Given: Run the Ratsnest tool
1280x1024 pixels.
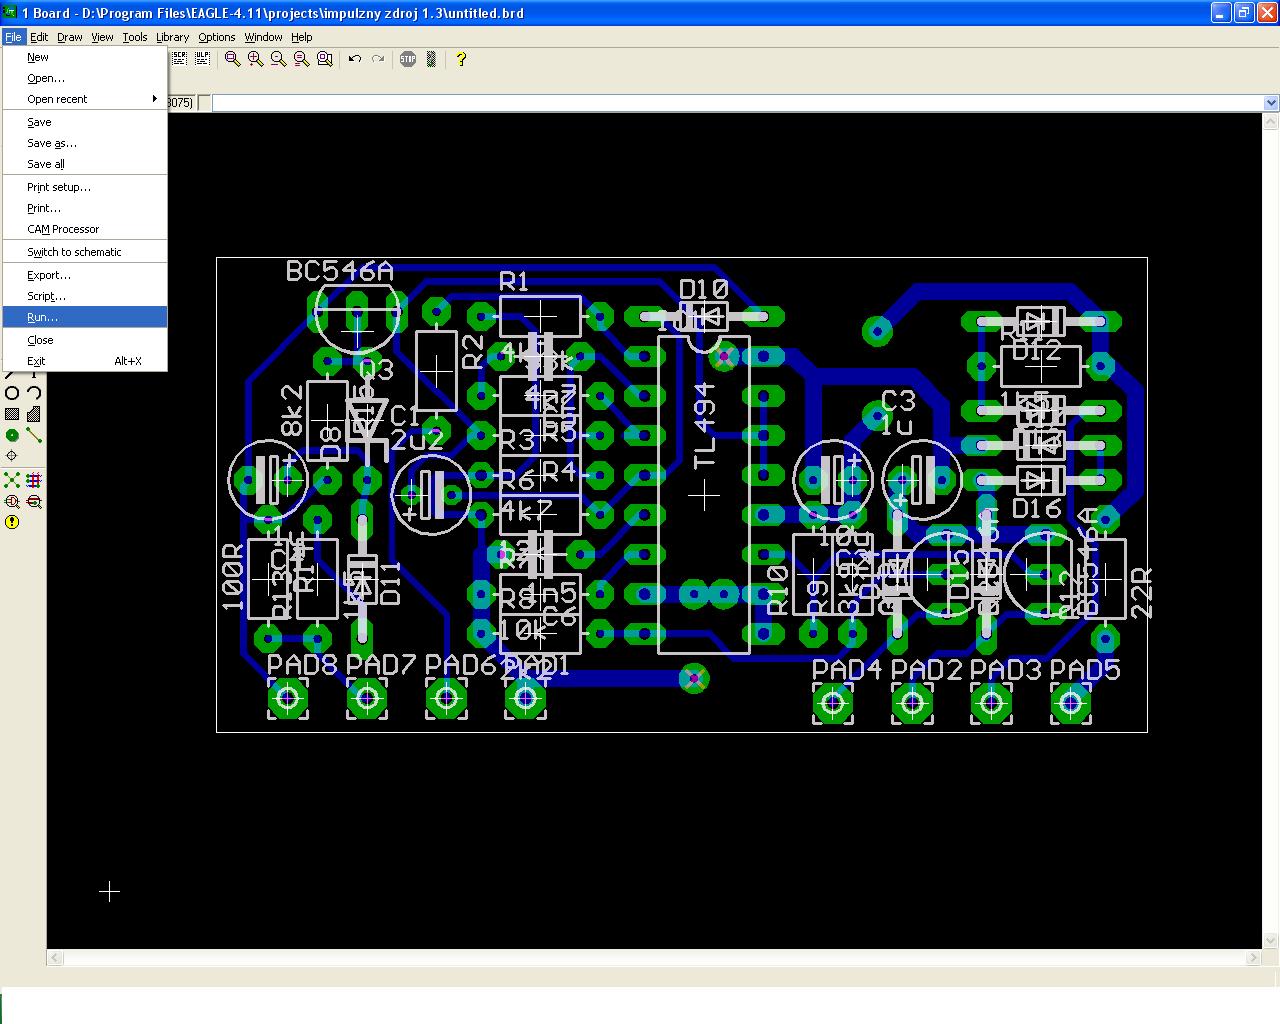Looking at the screenshot, I should pos(12,480).
